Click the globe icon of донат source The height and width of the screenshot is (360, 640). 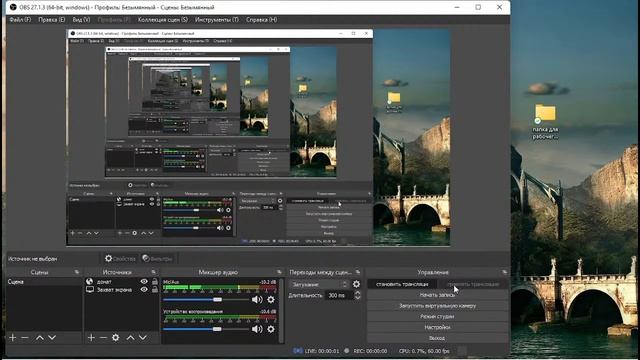coord(89,281)
